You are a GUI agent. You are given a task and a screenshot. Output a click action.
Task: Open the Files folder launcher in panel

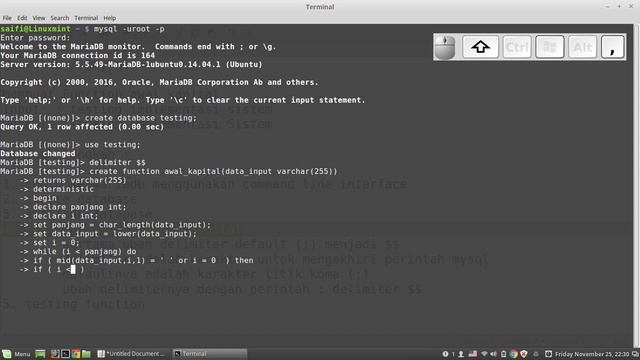(86, 354)
